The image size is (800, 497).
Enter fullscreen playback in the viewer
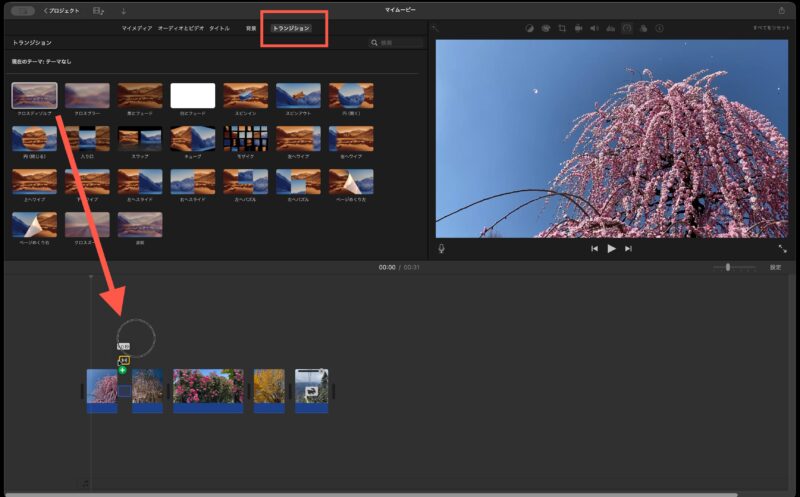[x=782, y=248]
